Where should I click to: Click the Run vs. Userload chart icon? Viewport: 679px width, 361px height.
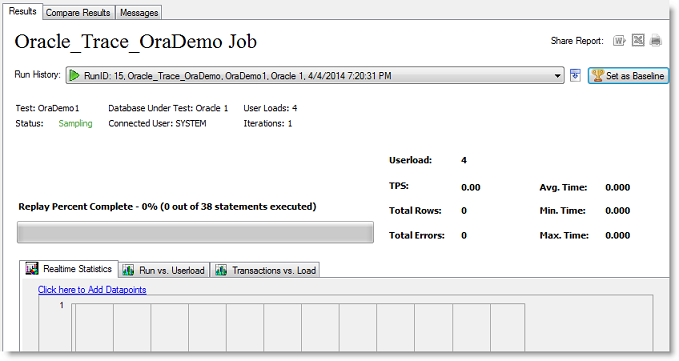pos(128,270)
